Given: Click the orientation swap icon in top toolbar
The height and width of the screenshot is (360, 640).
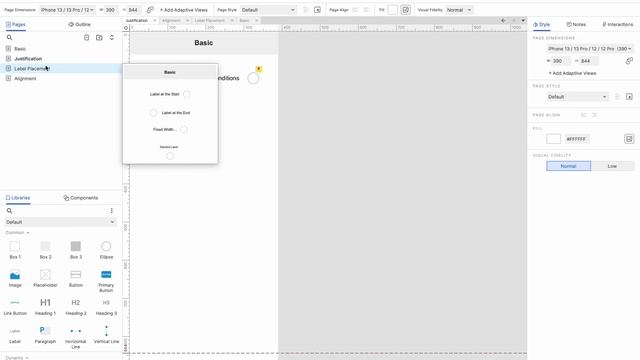Looking at the screenshot, I should click(150, 9).
